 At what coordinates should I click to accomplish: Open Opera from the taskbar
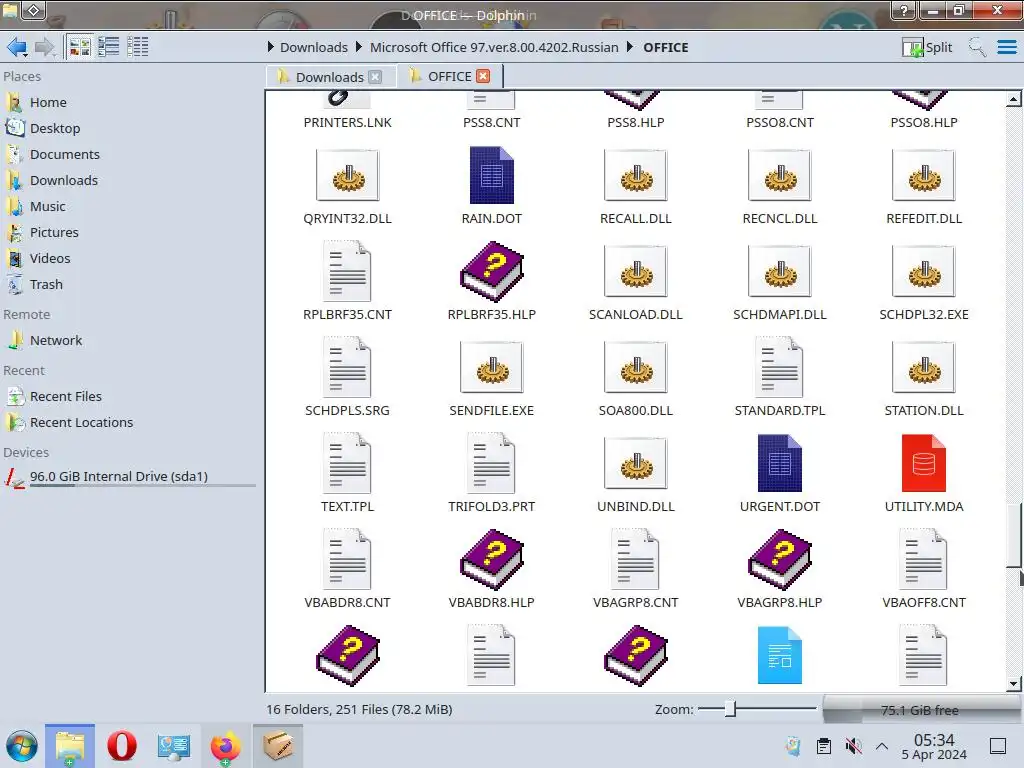(x=121, y=746)
